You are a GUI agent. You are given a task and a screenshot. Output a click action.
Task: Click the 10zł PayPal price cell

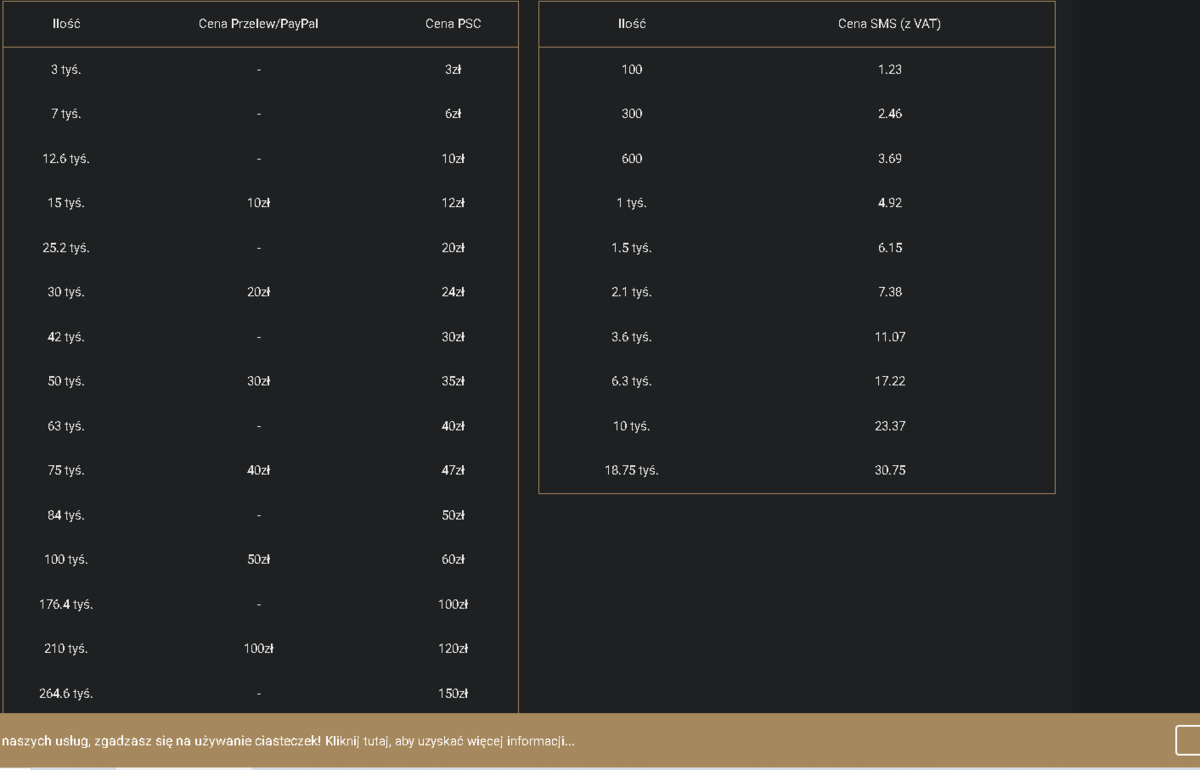[x=259, y=203]
